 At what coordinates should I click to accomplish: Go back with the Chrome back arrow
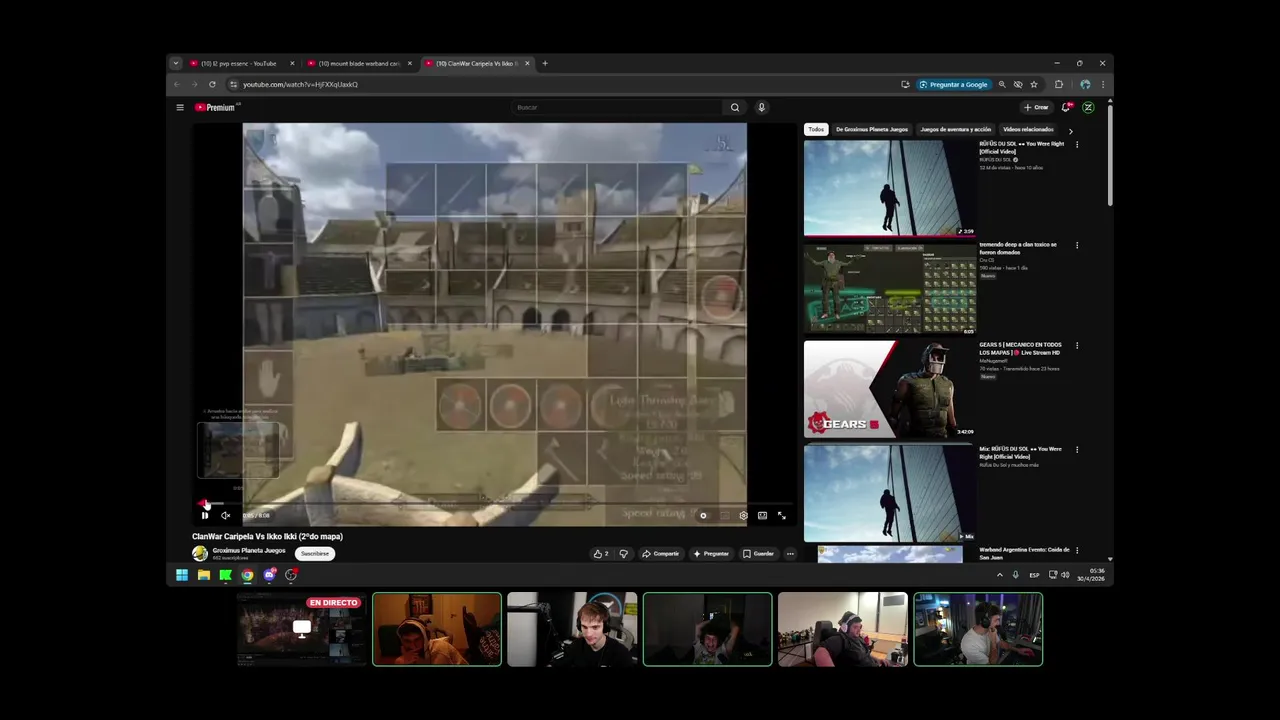pos(178,84)
